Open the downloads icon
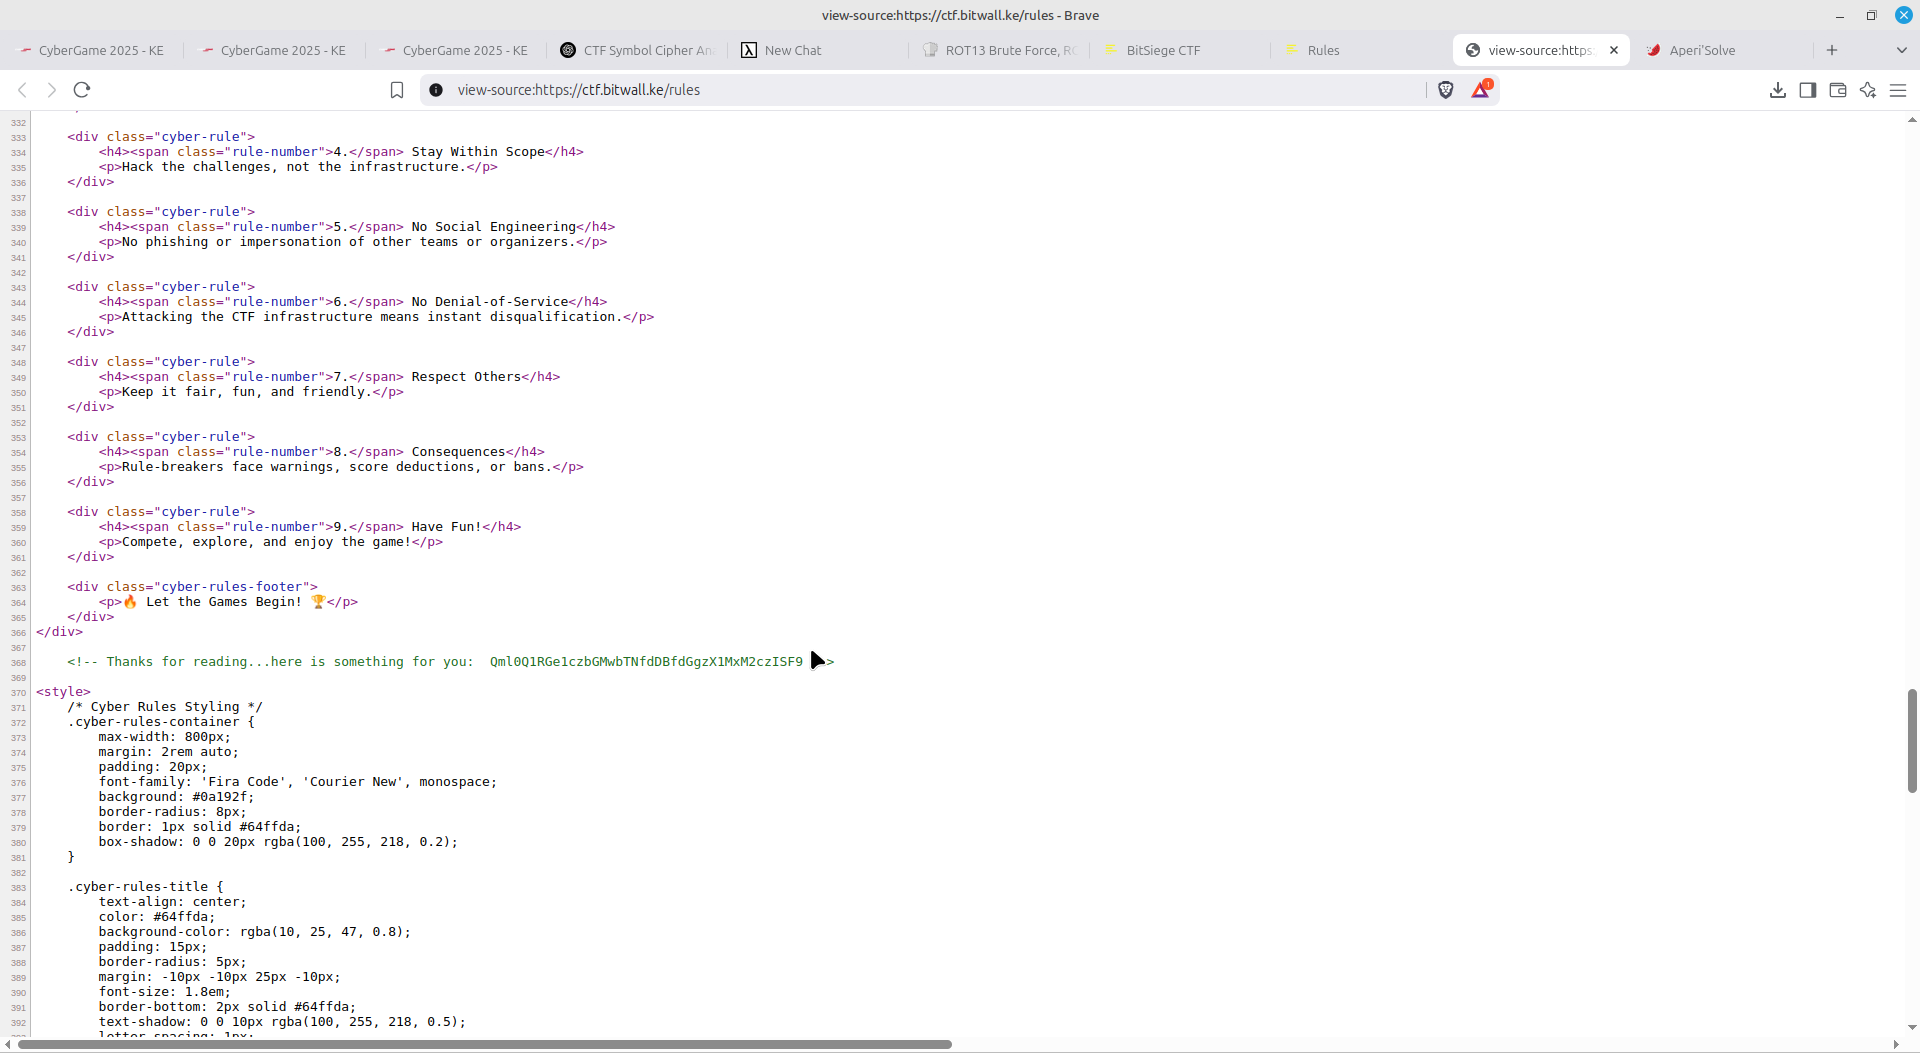 click(x=1777, y=90)
